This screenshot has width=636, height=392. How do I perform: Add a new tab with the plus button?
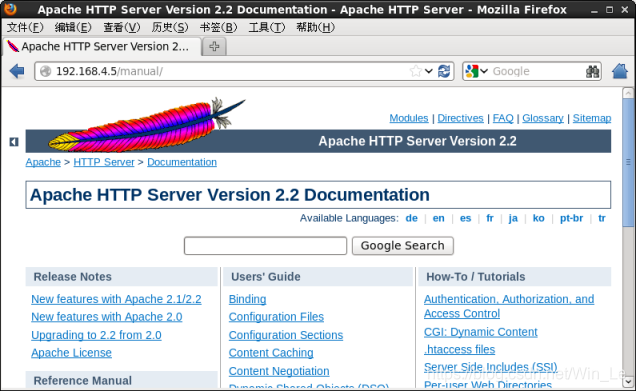[x=214, y=47]
